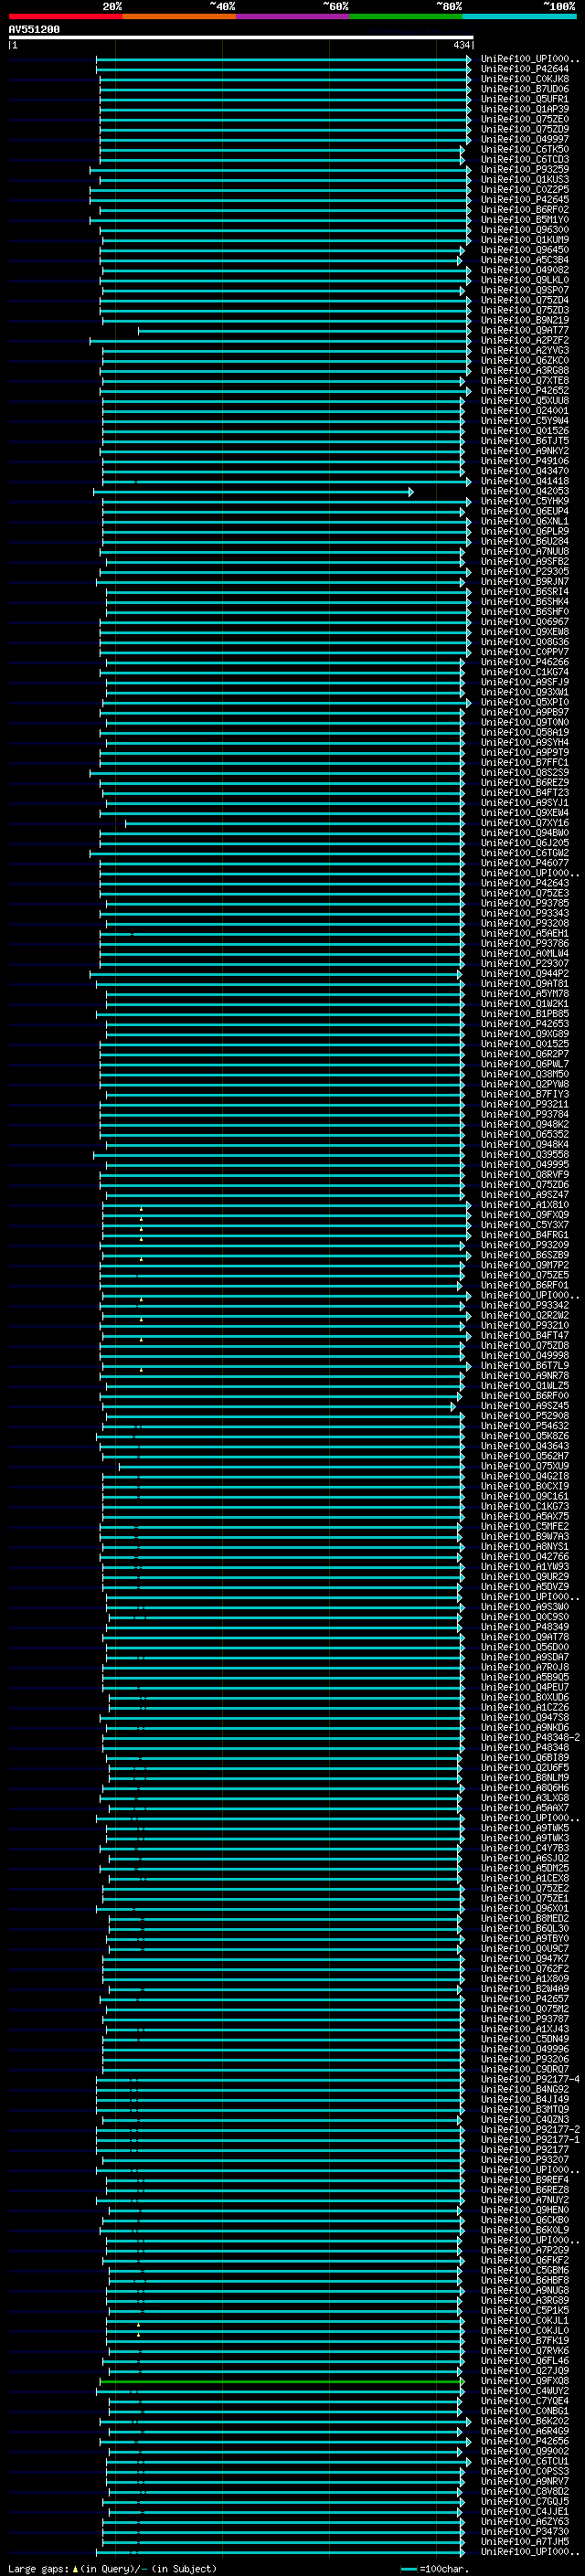
Task: Select hit label UniRef100_Q43643
Action: click(525, 1446)
